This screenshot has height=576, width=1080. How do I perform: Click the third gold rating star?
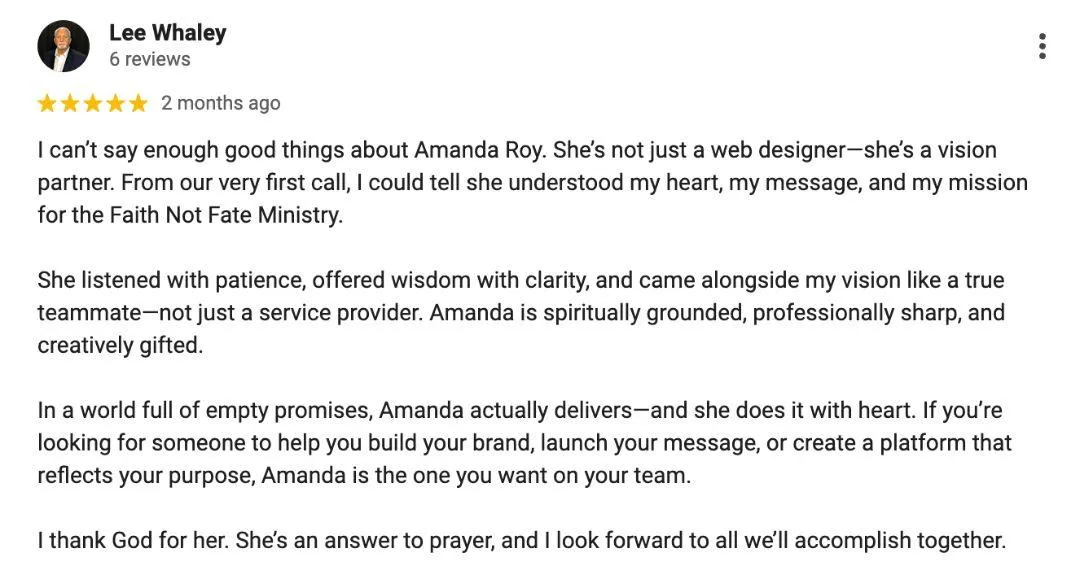click(x=92, y=103)
